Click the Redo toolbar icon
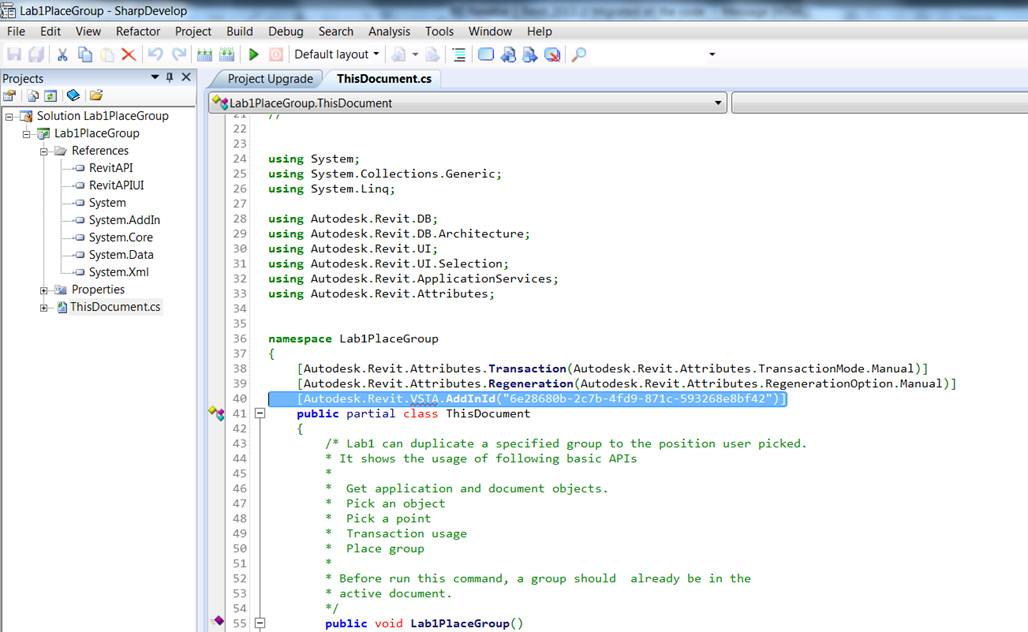Image resolution: width=1028 pixels, height=632 pixels. [178, 54]
